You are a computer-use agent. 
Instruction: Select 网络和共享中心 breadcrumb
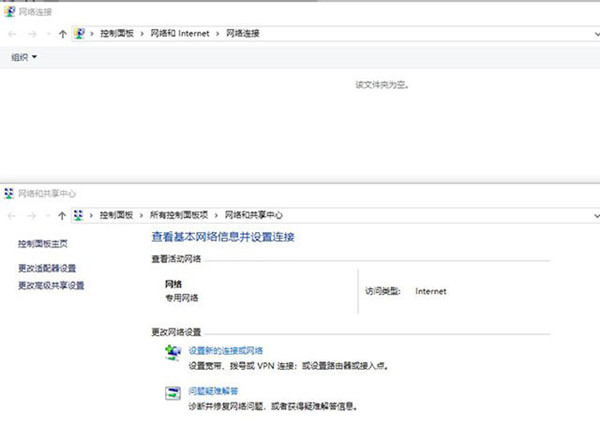coord(253,215)
